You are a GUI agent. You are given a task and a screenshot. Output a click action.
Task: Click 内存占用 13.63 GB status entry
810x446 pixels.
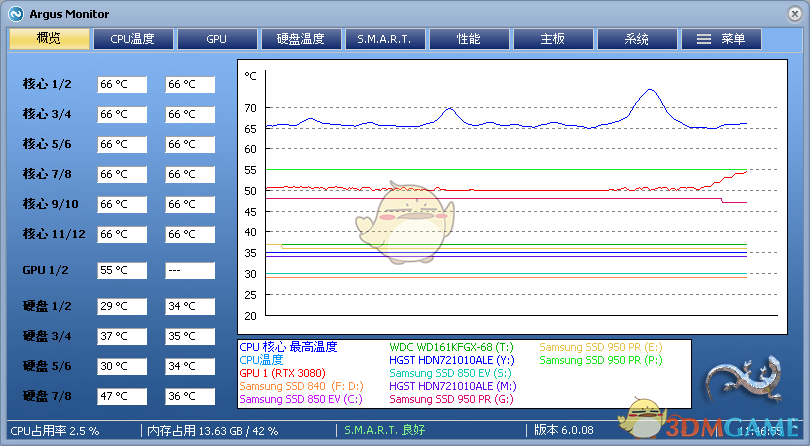pyautogui.click(x=212, y=430)
